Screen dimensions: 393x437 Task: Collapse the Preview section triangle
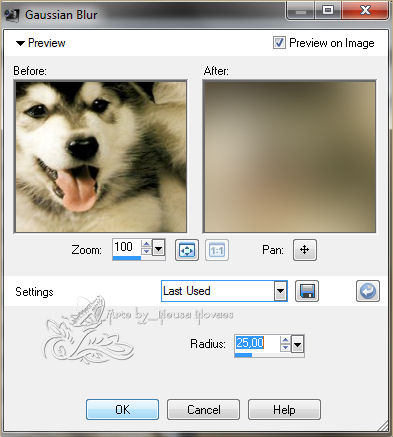coord(20,43)
